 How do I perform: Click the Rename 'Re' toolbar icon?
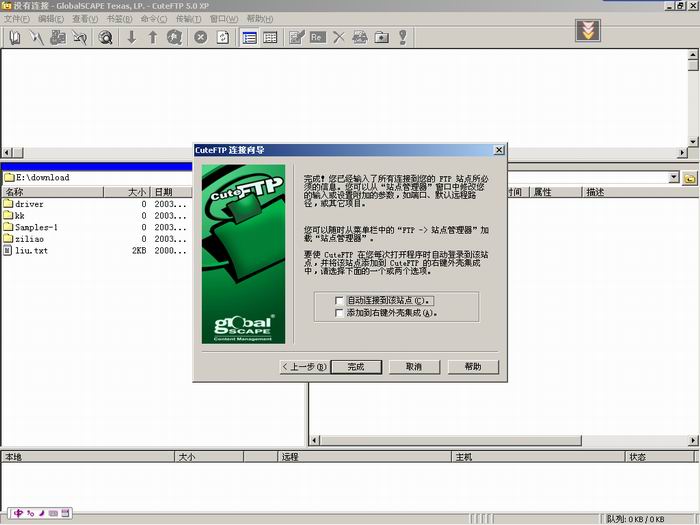(x=318, y=38)
